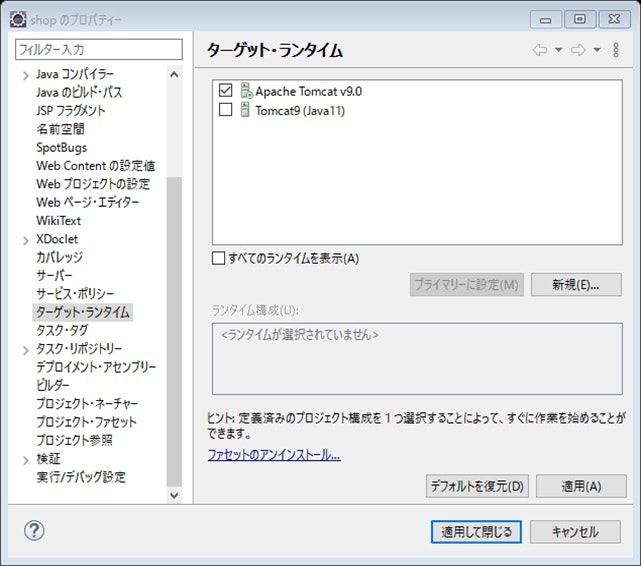Click the キャンセル button
Screen dimensions: 641x566
tap(575, 532)
